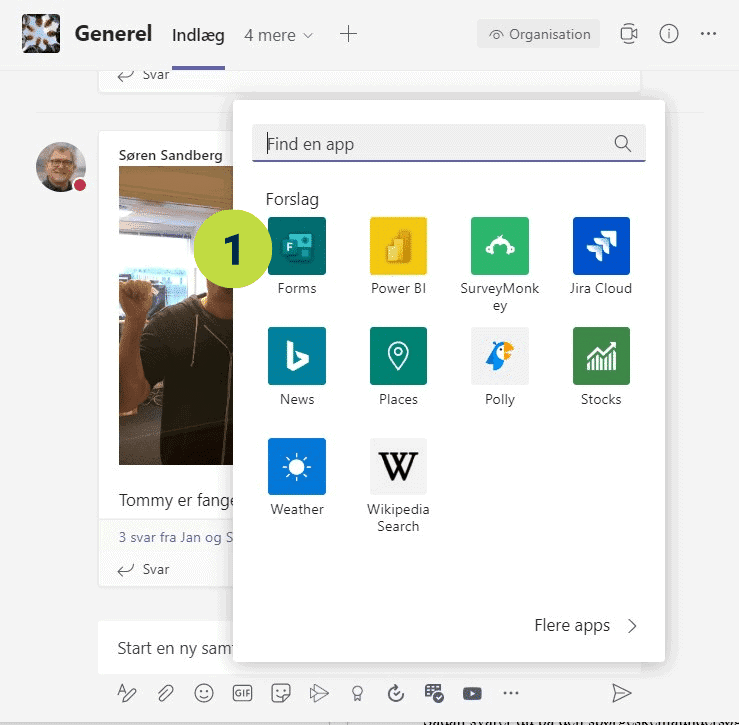Send praise with the badge icon
739x725 pixels.
[x=357, y=693]
